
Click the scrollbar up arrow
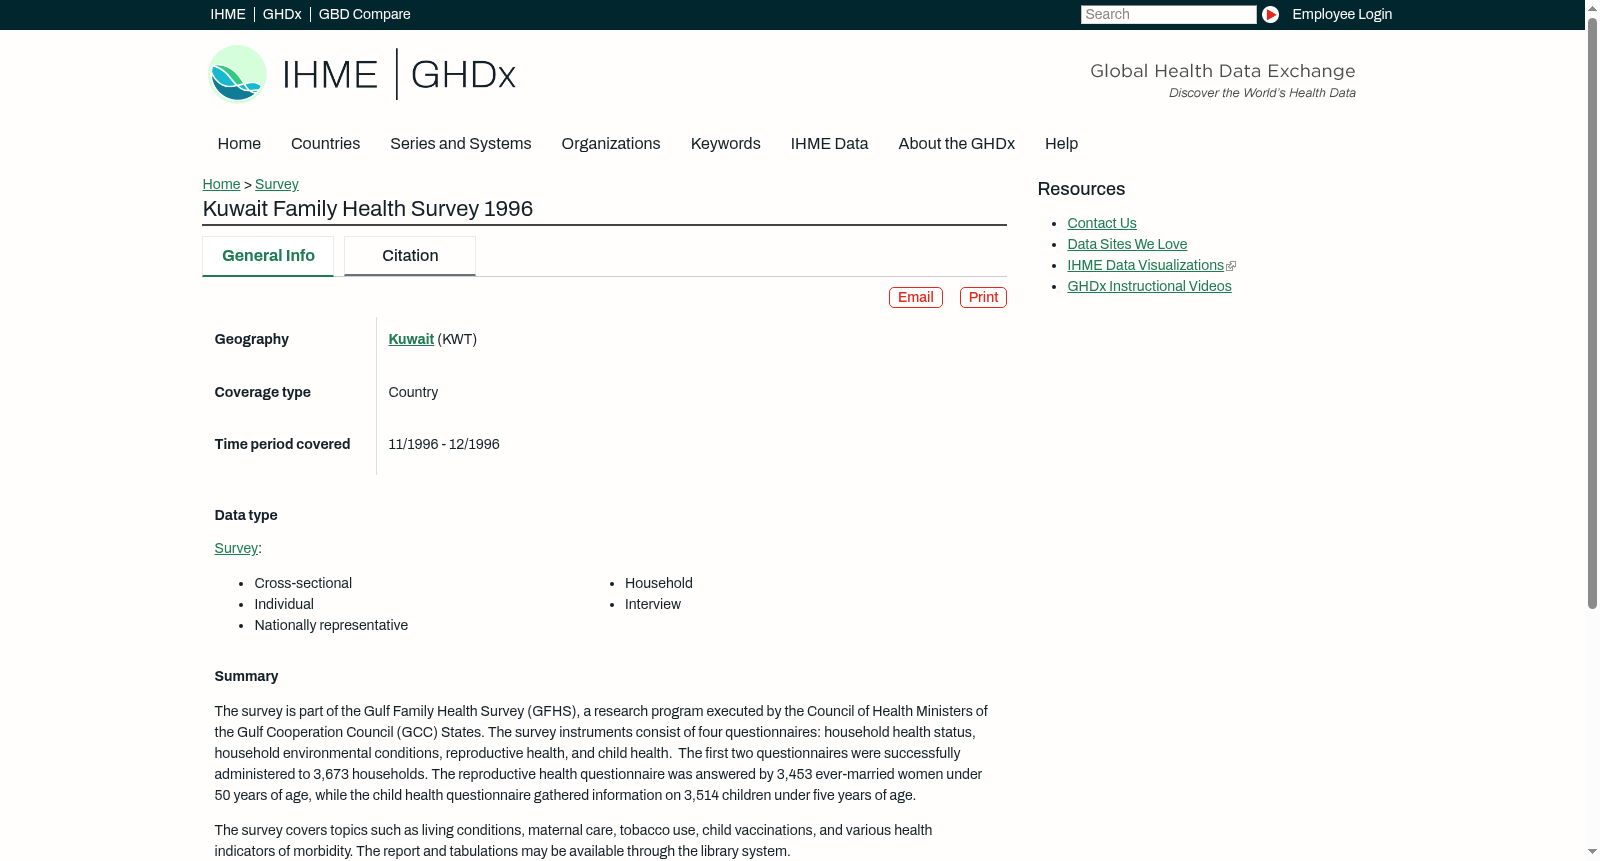(1592, 7)
